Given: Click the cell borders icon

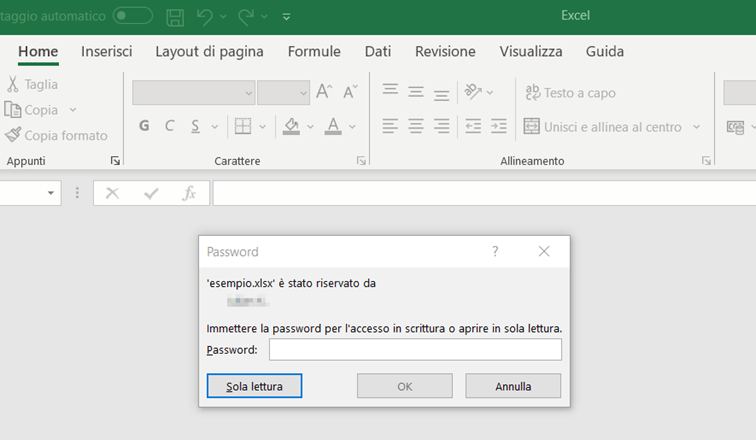Looking at the screenshot, I should coord(243,126).
